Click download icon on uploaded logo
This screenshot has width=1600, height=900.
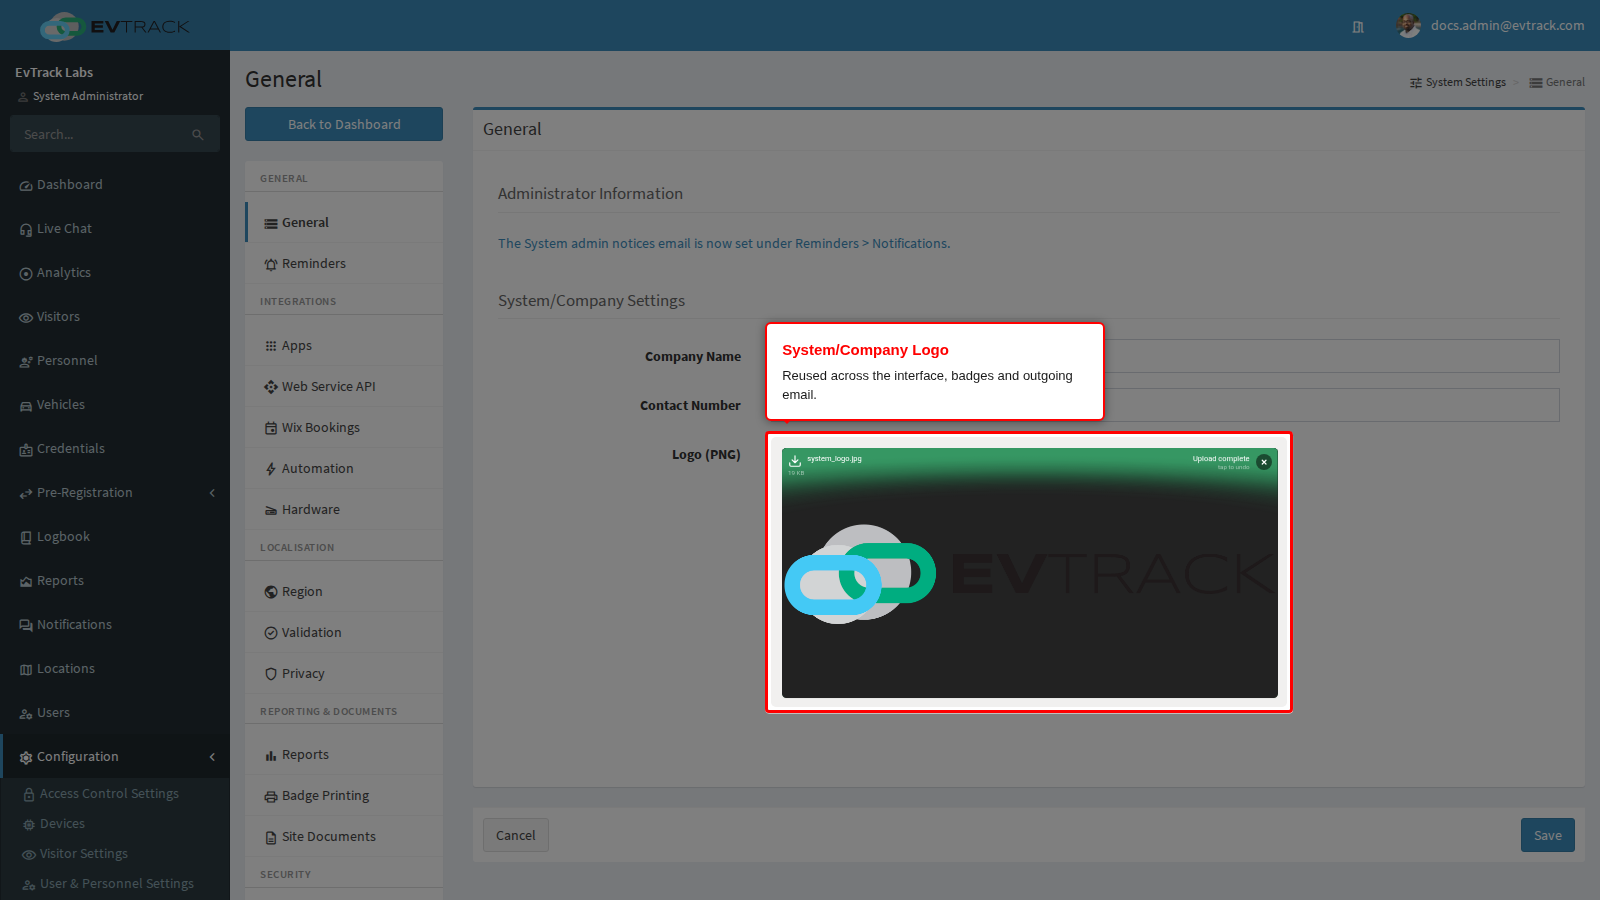(795, 461)
